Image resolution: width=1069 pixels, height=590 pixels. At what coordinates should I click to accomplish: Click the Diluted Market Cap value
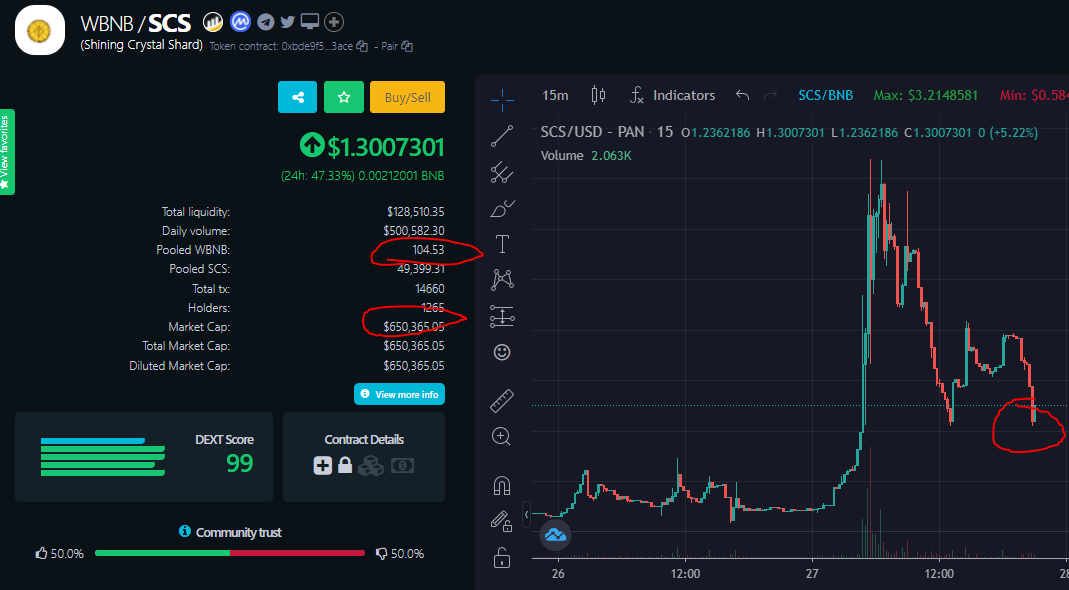coord(414,366)
